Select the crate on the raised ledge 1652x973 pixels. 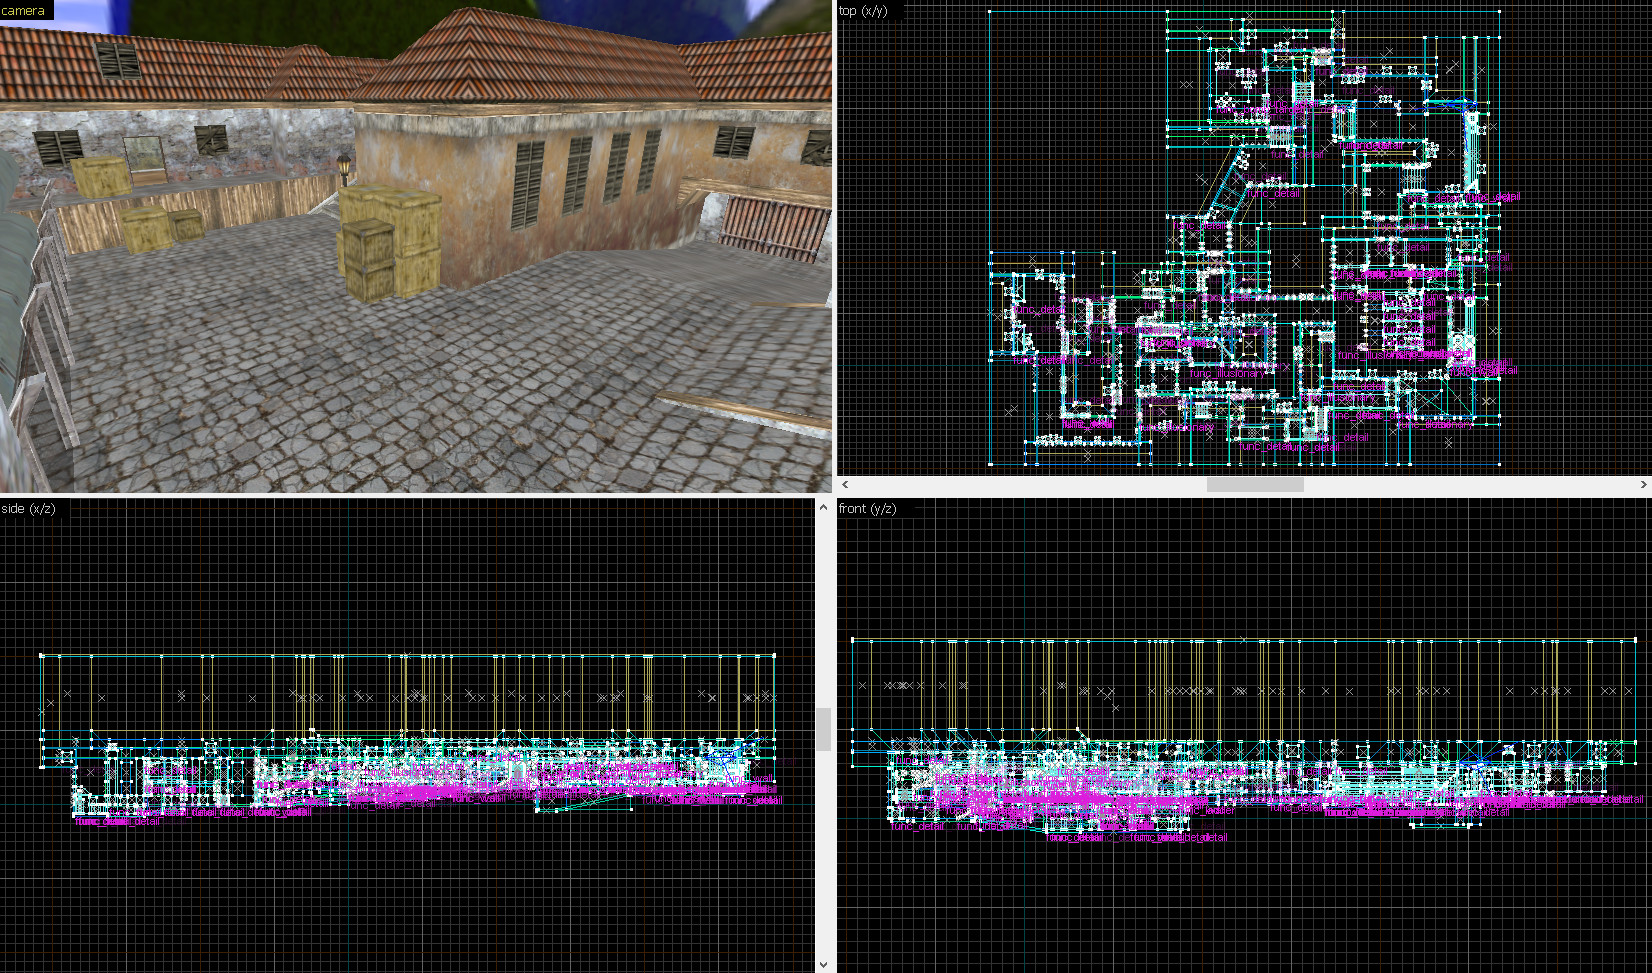[x=100, y=176]
